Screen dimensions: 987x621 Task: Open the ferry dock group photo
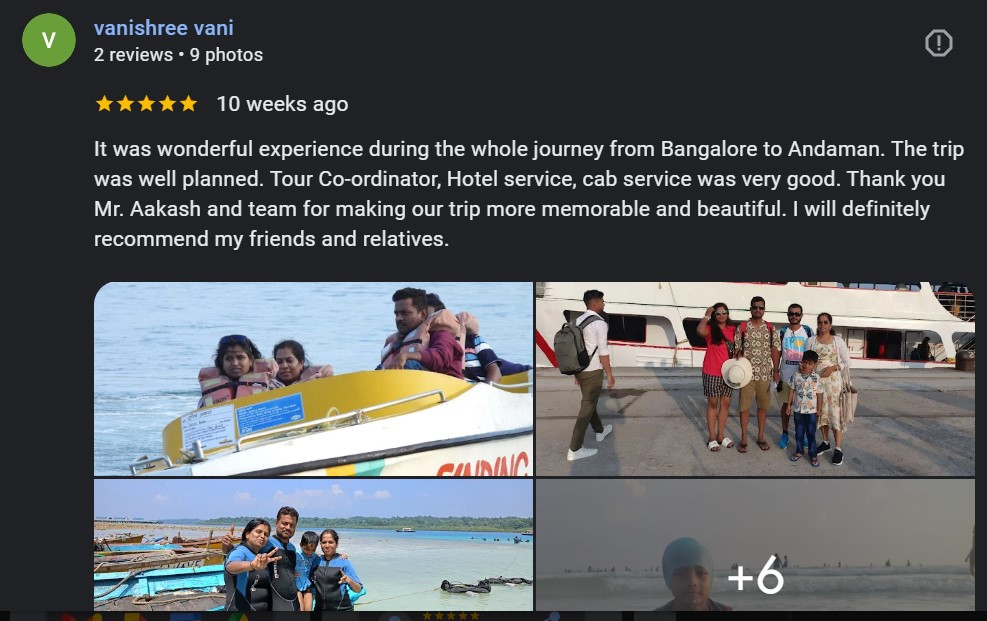pos(755,379)
